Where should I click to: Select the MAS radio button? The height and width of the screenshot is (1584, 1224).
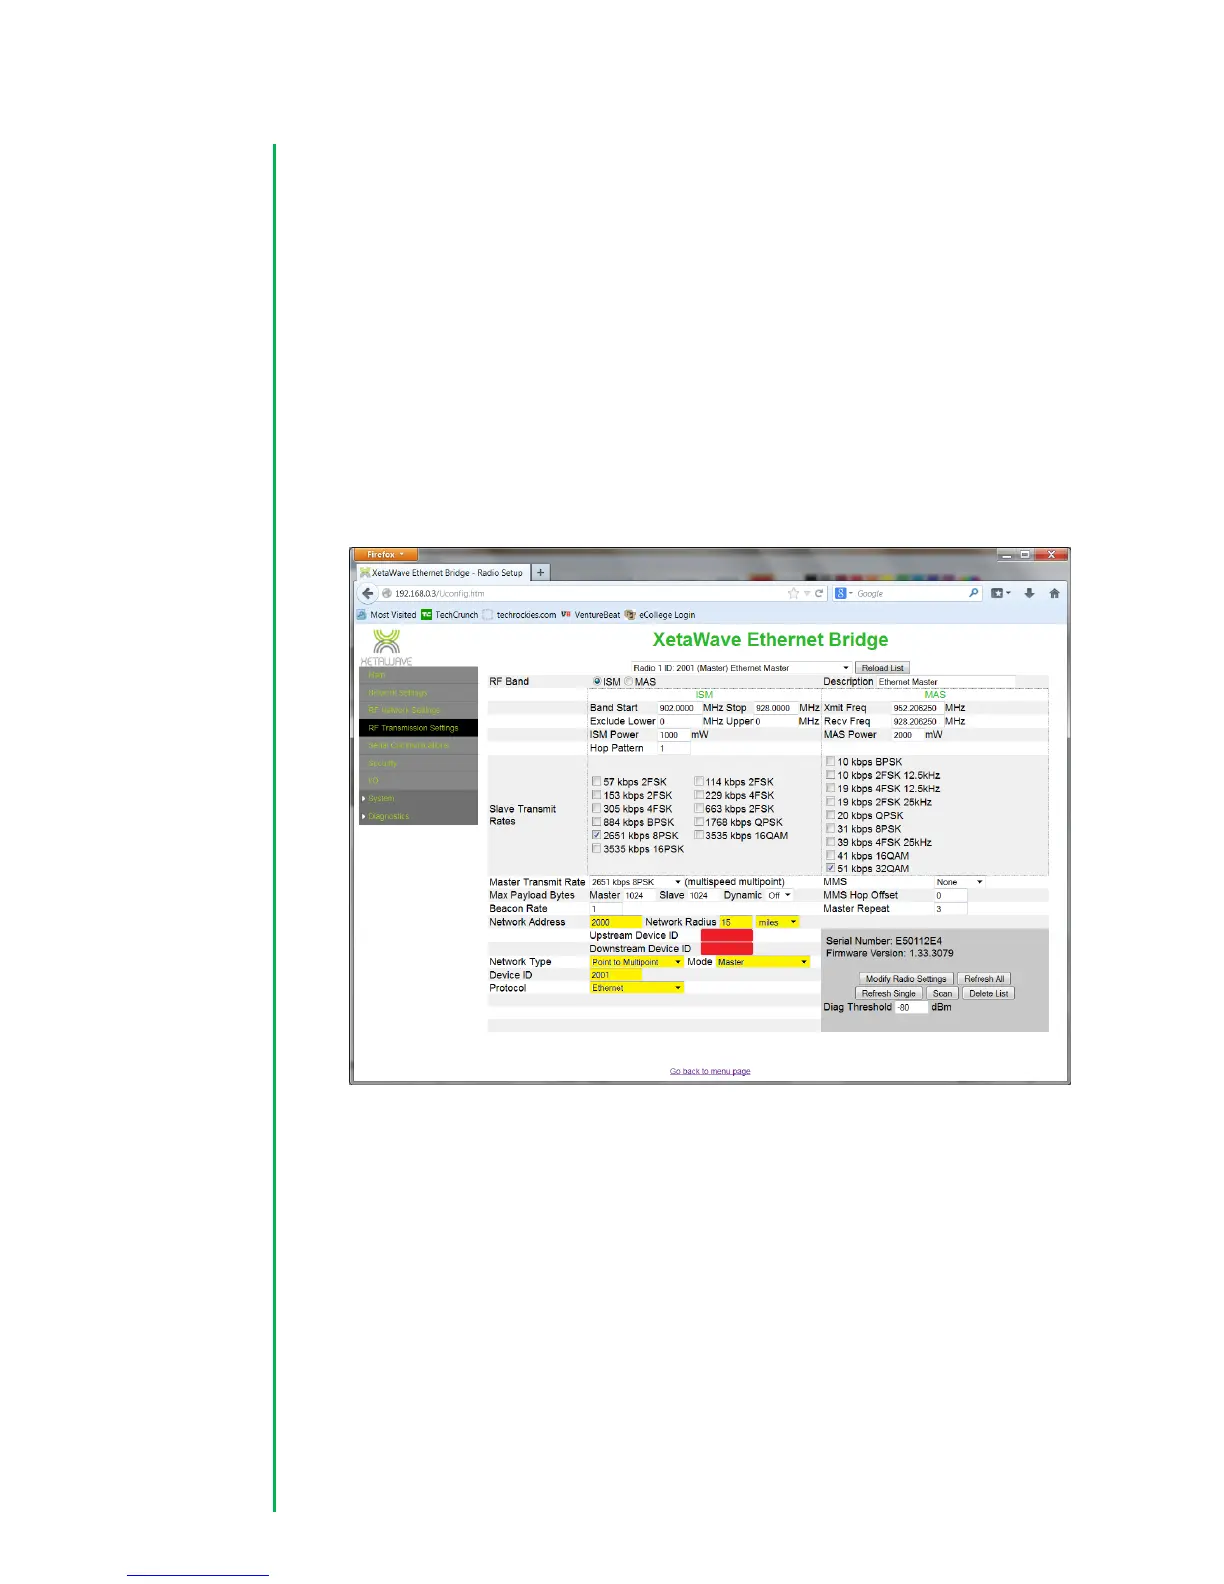pyautogui.click(x=628, y=682)
